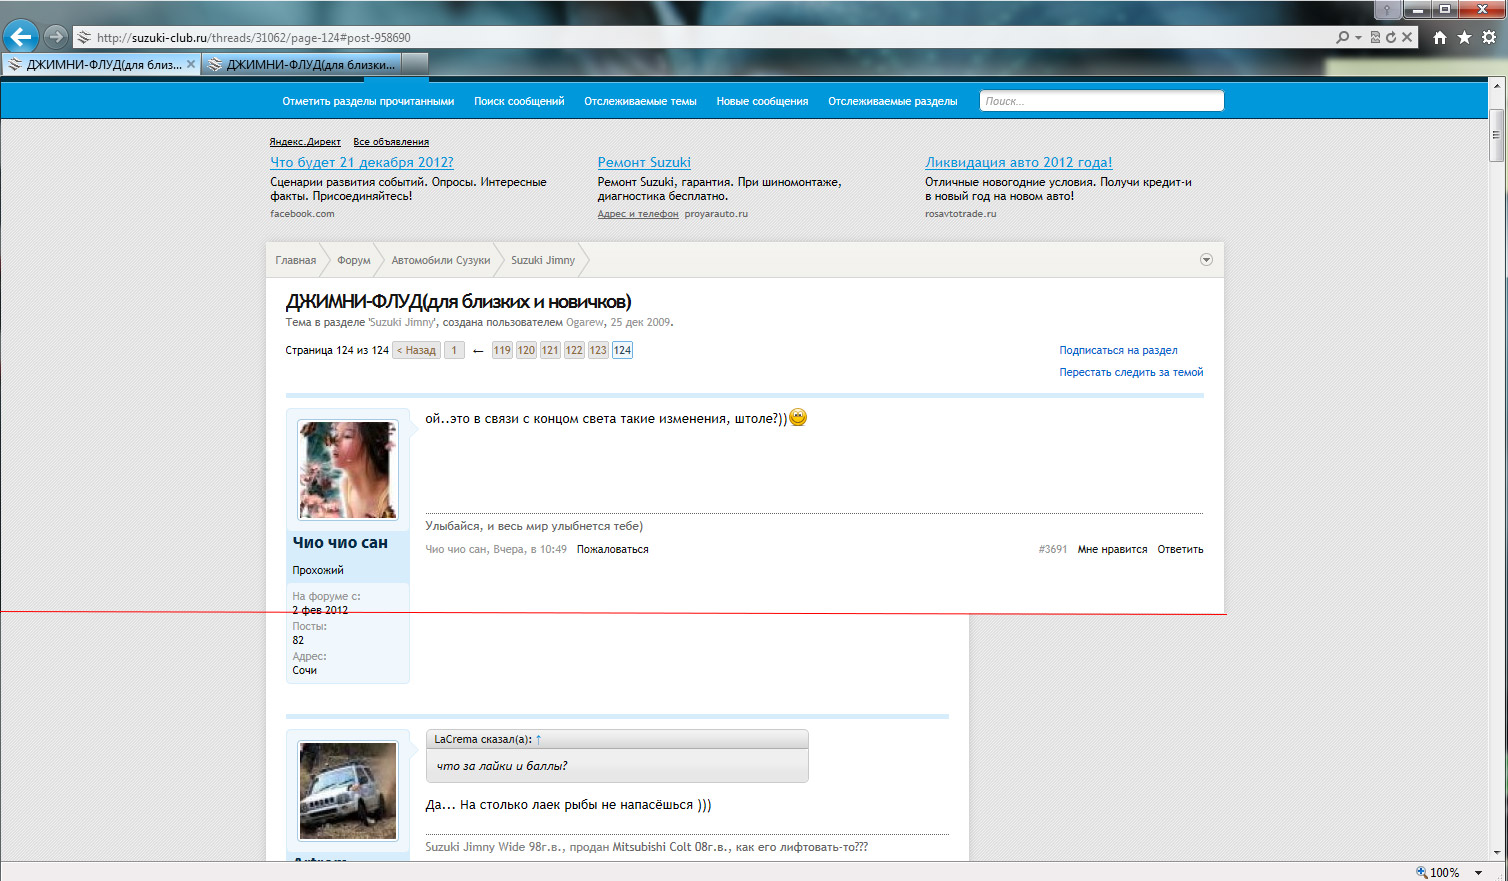1508x881 pixels.
Task: Click the Refresh page icon
Action: tap(1391, 37)
